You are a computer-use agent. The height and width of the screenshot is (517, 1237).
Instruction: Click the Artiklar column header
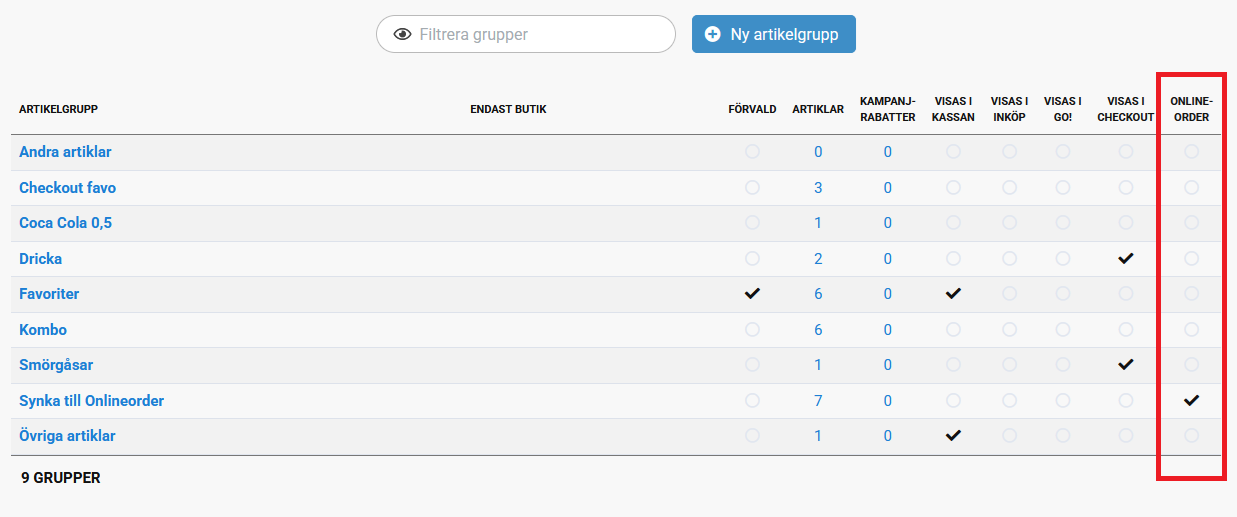coord(818,109)
